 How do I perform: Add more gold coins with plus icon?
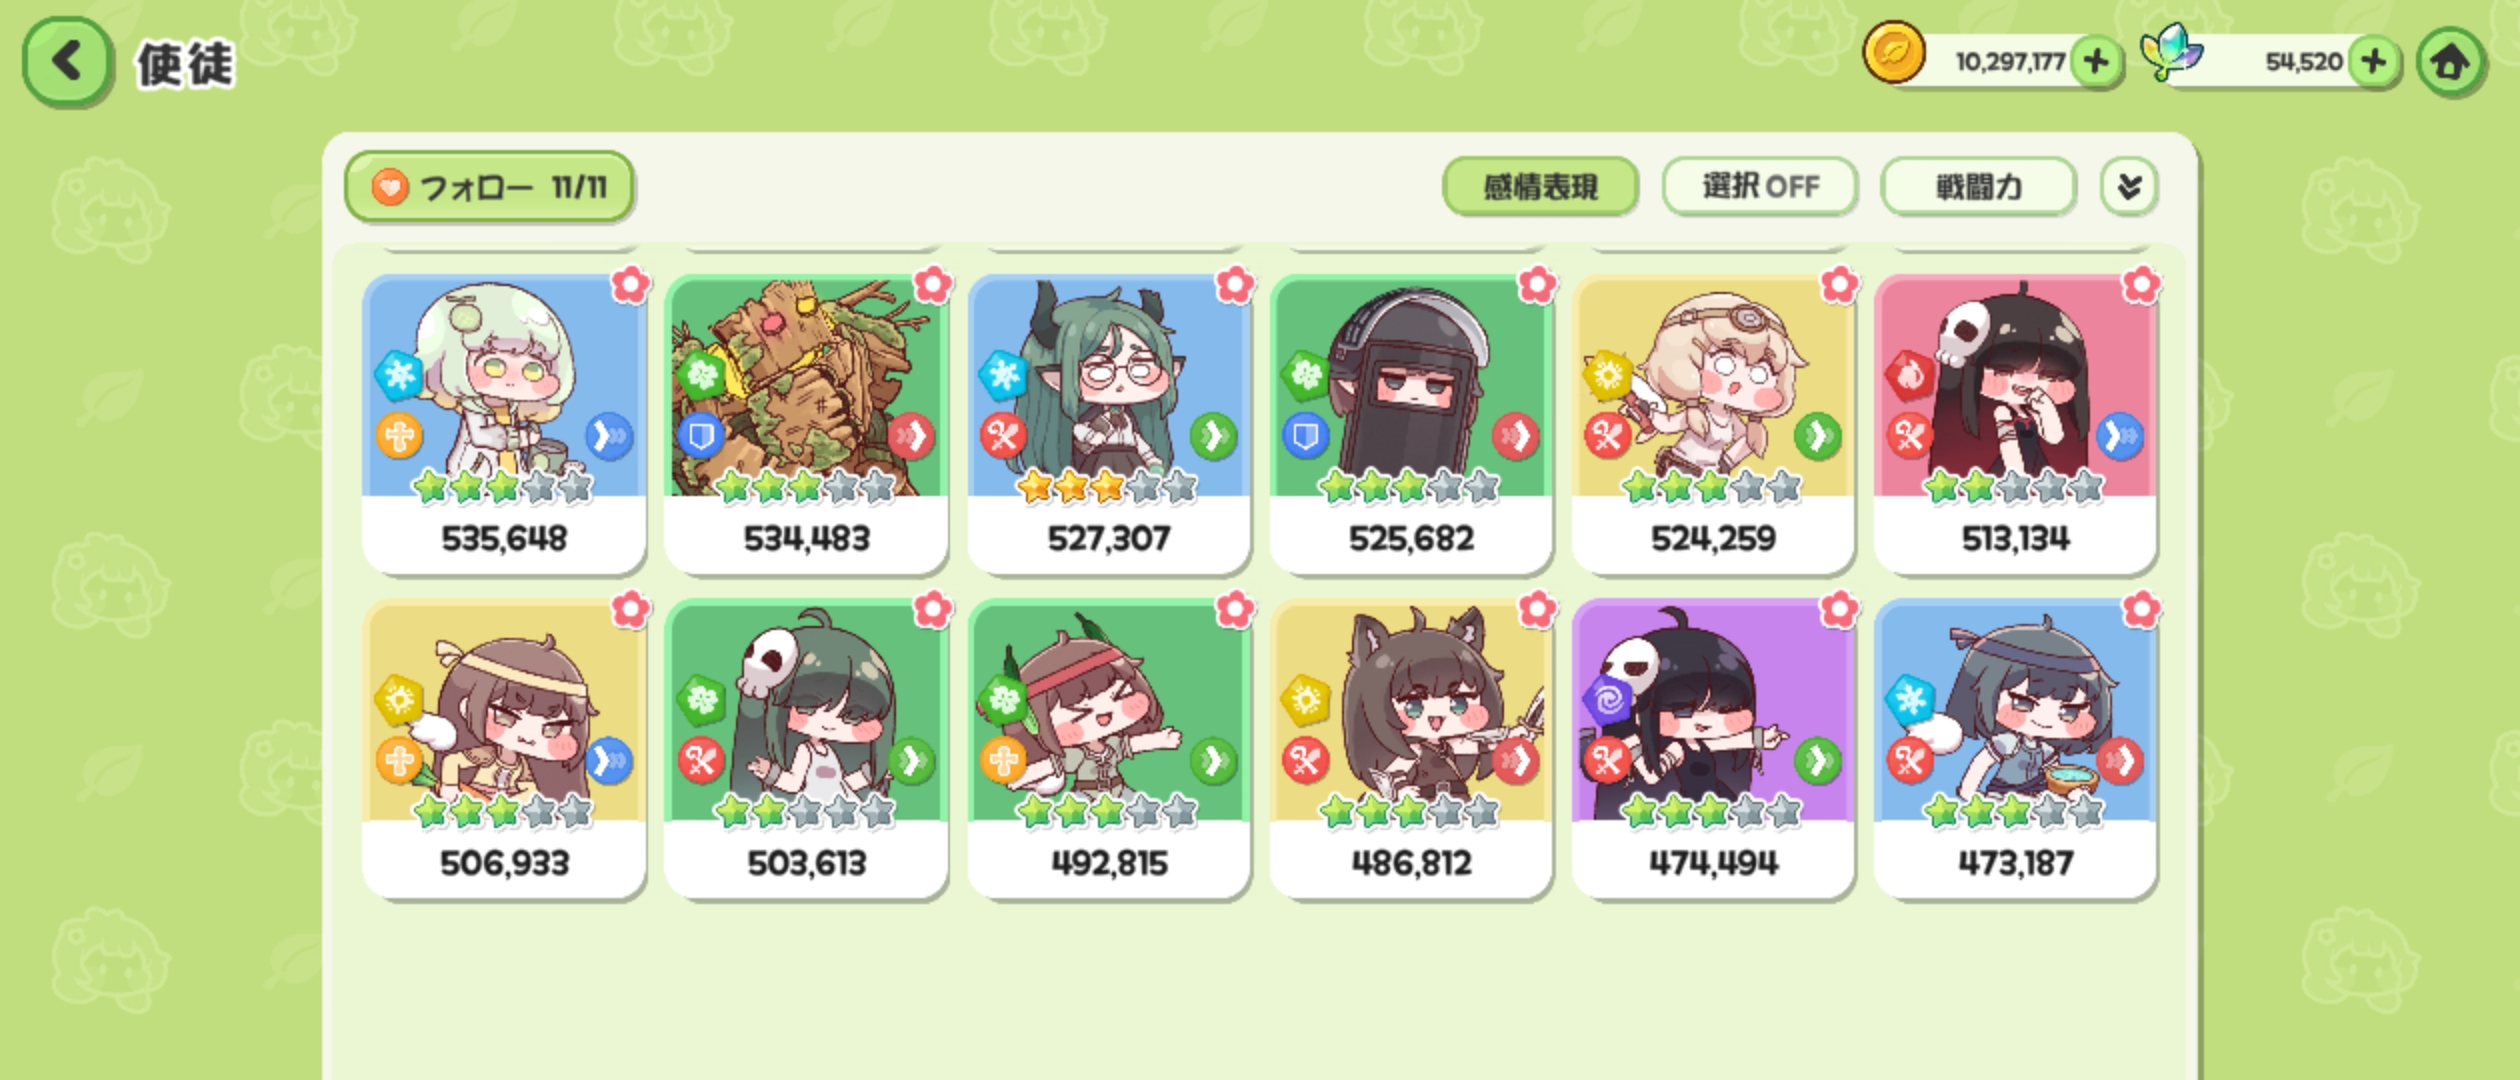(x=2097, y=62)
